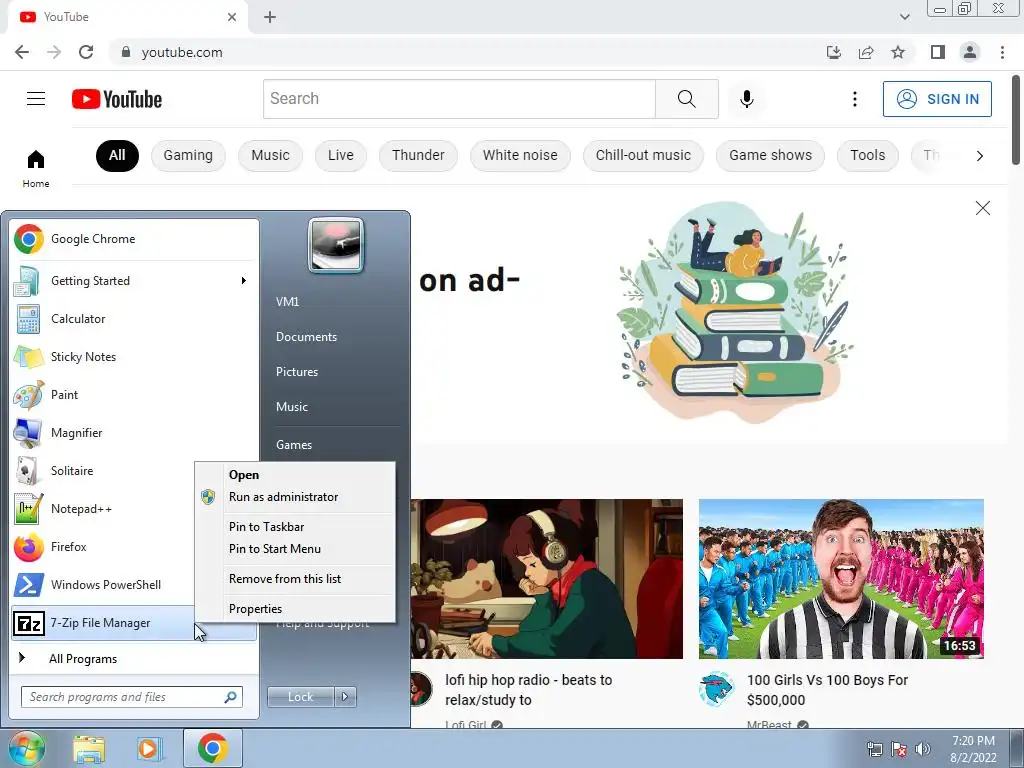
Task: Open VM1 user folder
Action: [x=287, y=302]
